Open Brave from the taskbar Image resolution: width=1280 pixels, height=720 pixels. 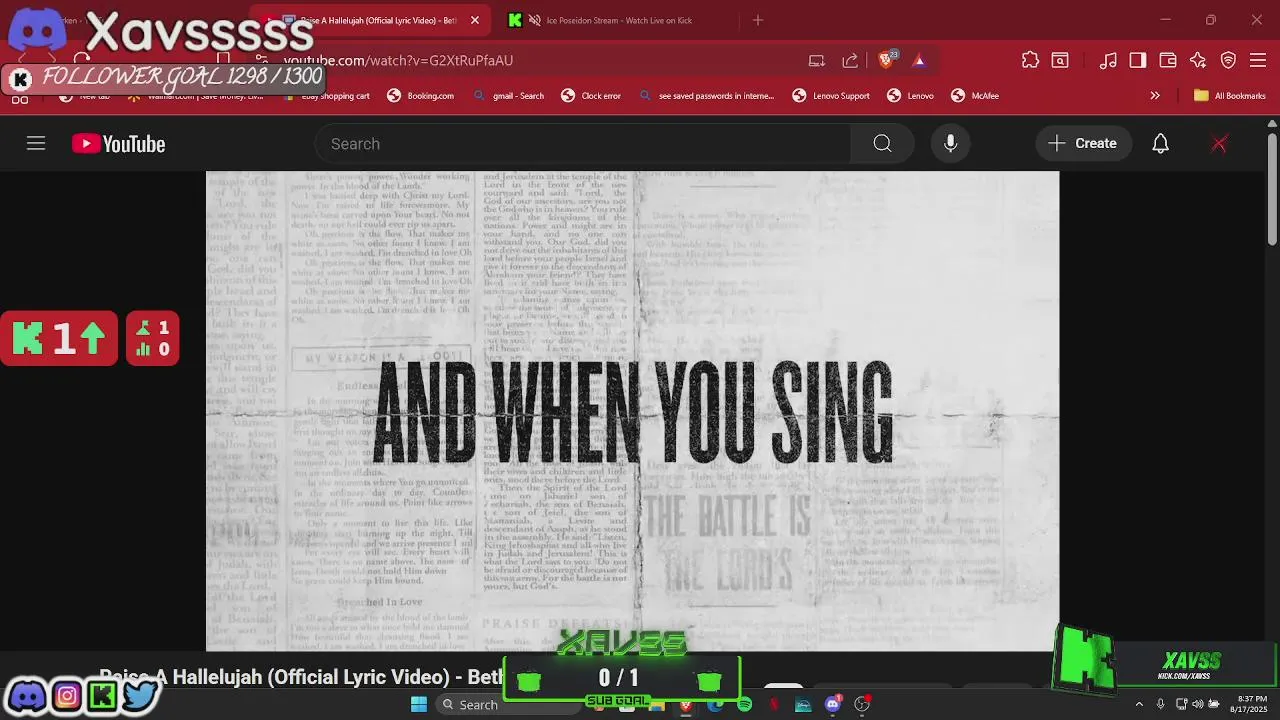(685, 705)
